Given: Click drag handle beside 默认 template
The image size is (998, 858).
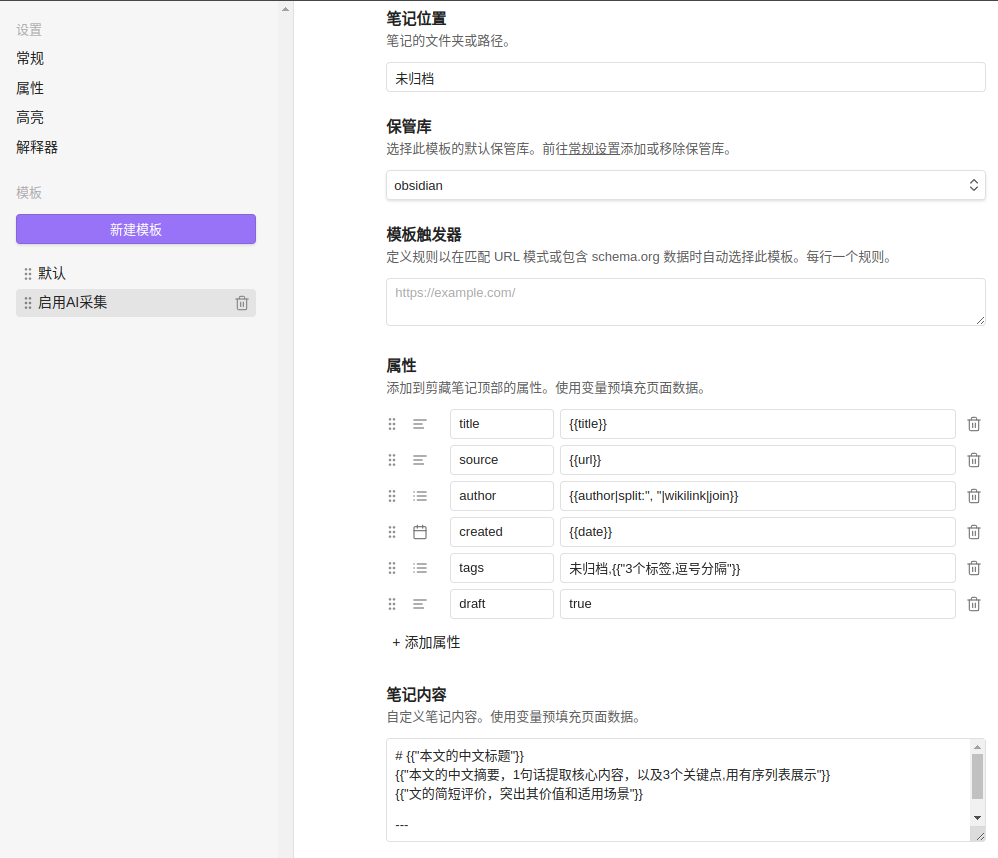Looking at the screenshot, I should [x=28, y=274].
